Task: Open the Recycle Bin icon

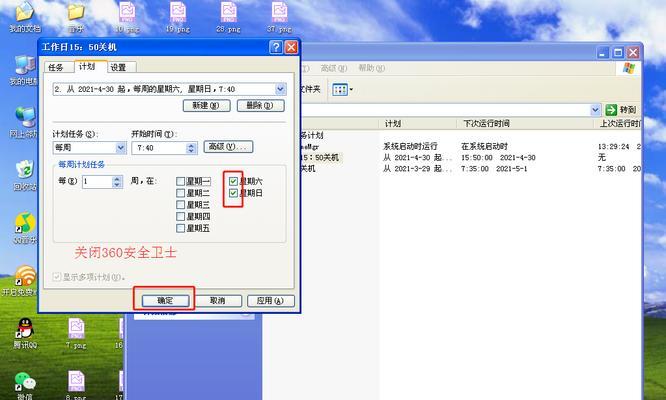Action: [25, 175]
